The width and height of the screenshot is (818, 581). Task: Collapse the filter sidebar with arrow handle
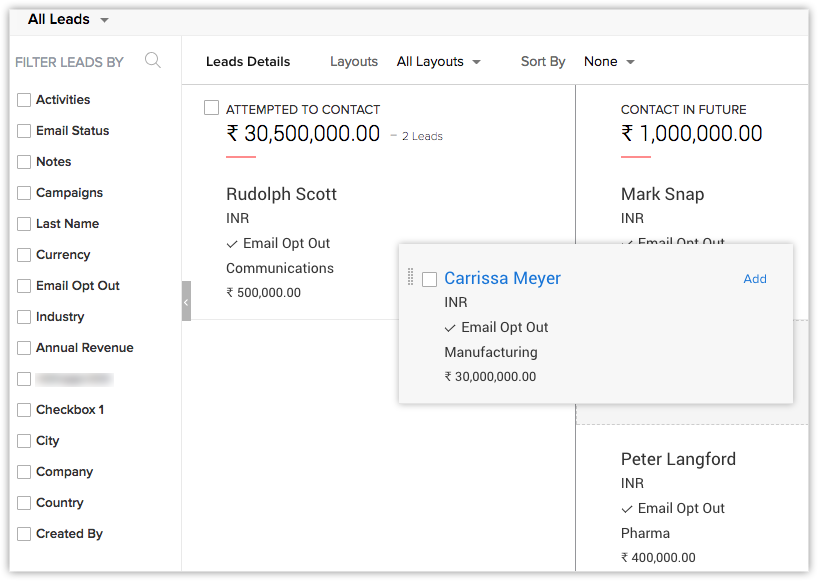click(x=186, y=301)
